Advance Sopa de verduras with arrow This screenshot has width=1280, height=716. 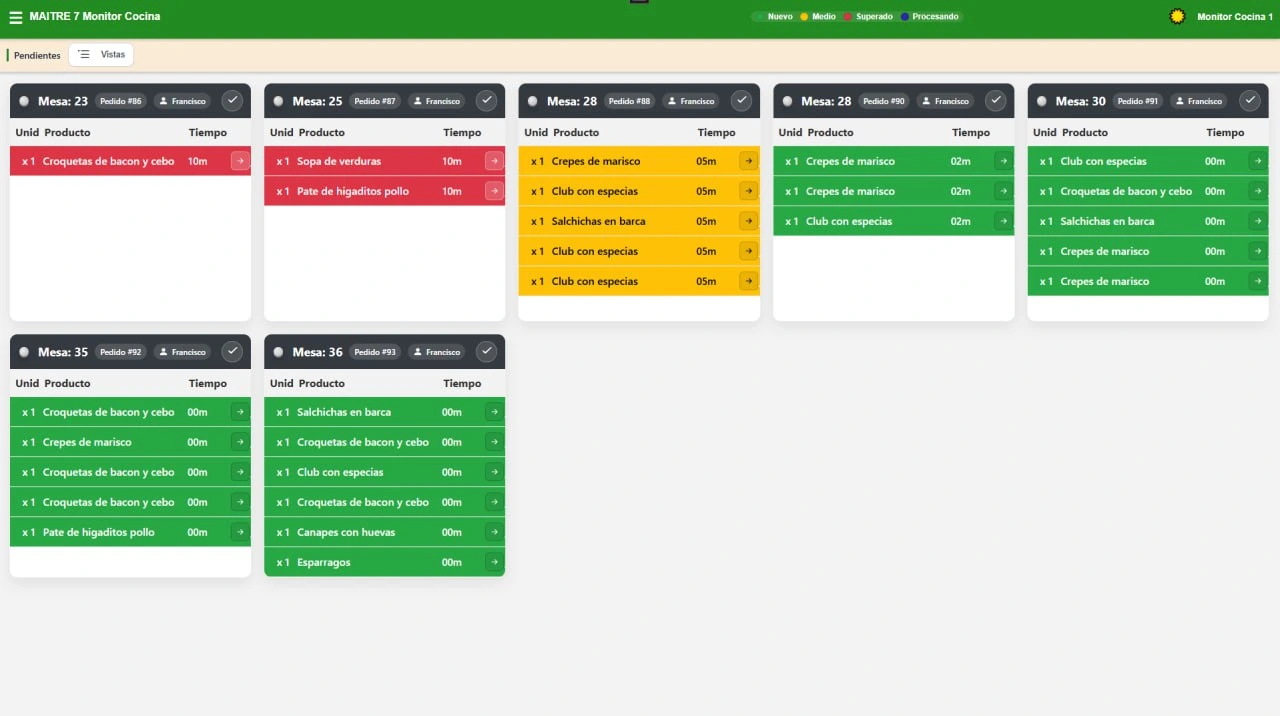coord(494,161)
